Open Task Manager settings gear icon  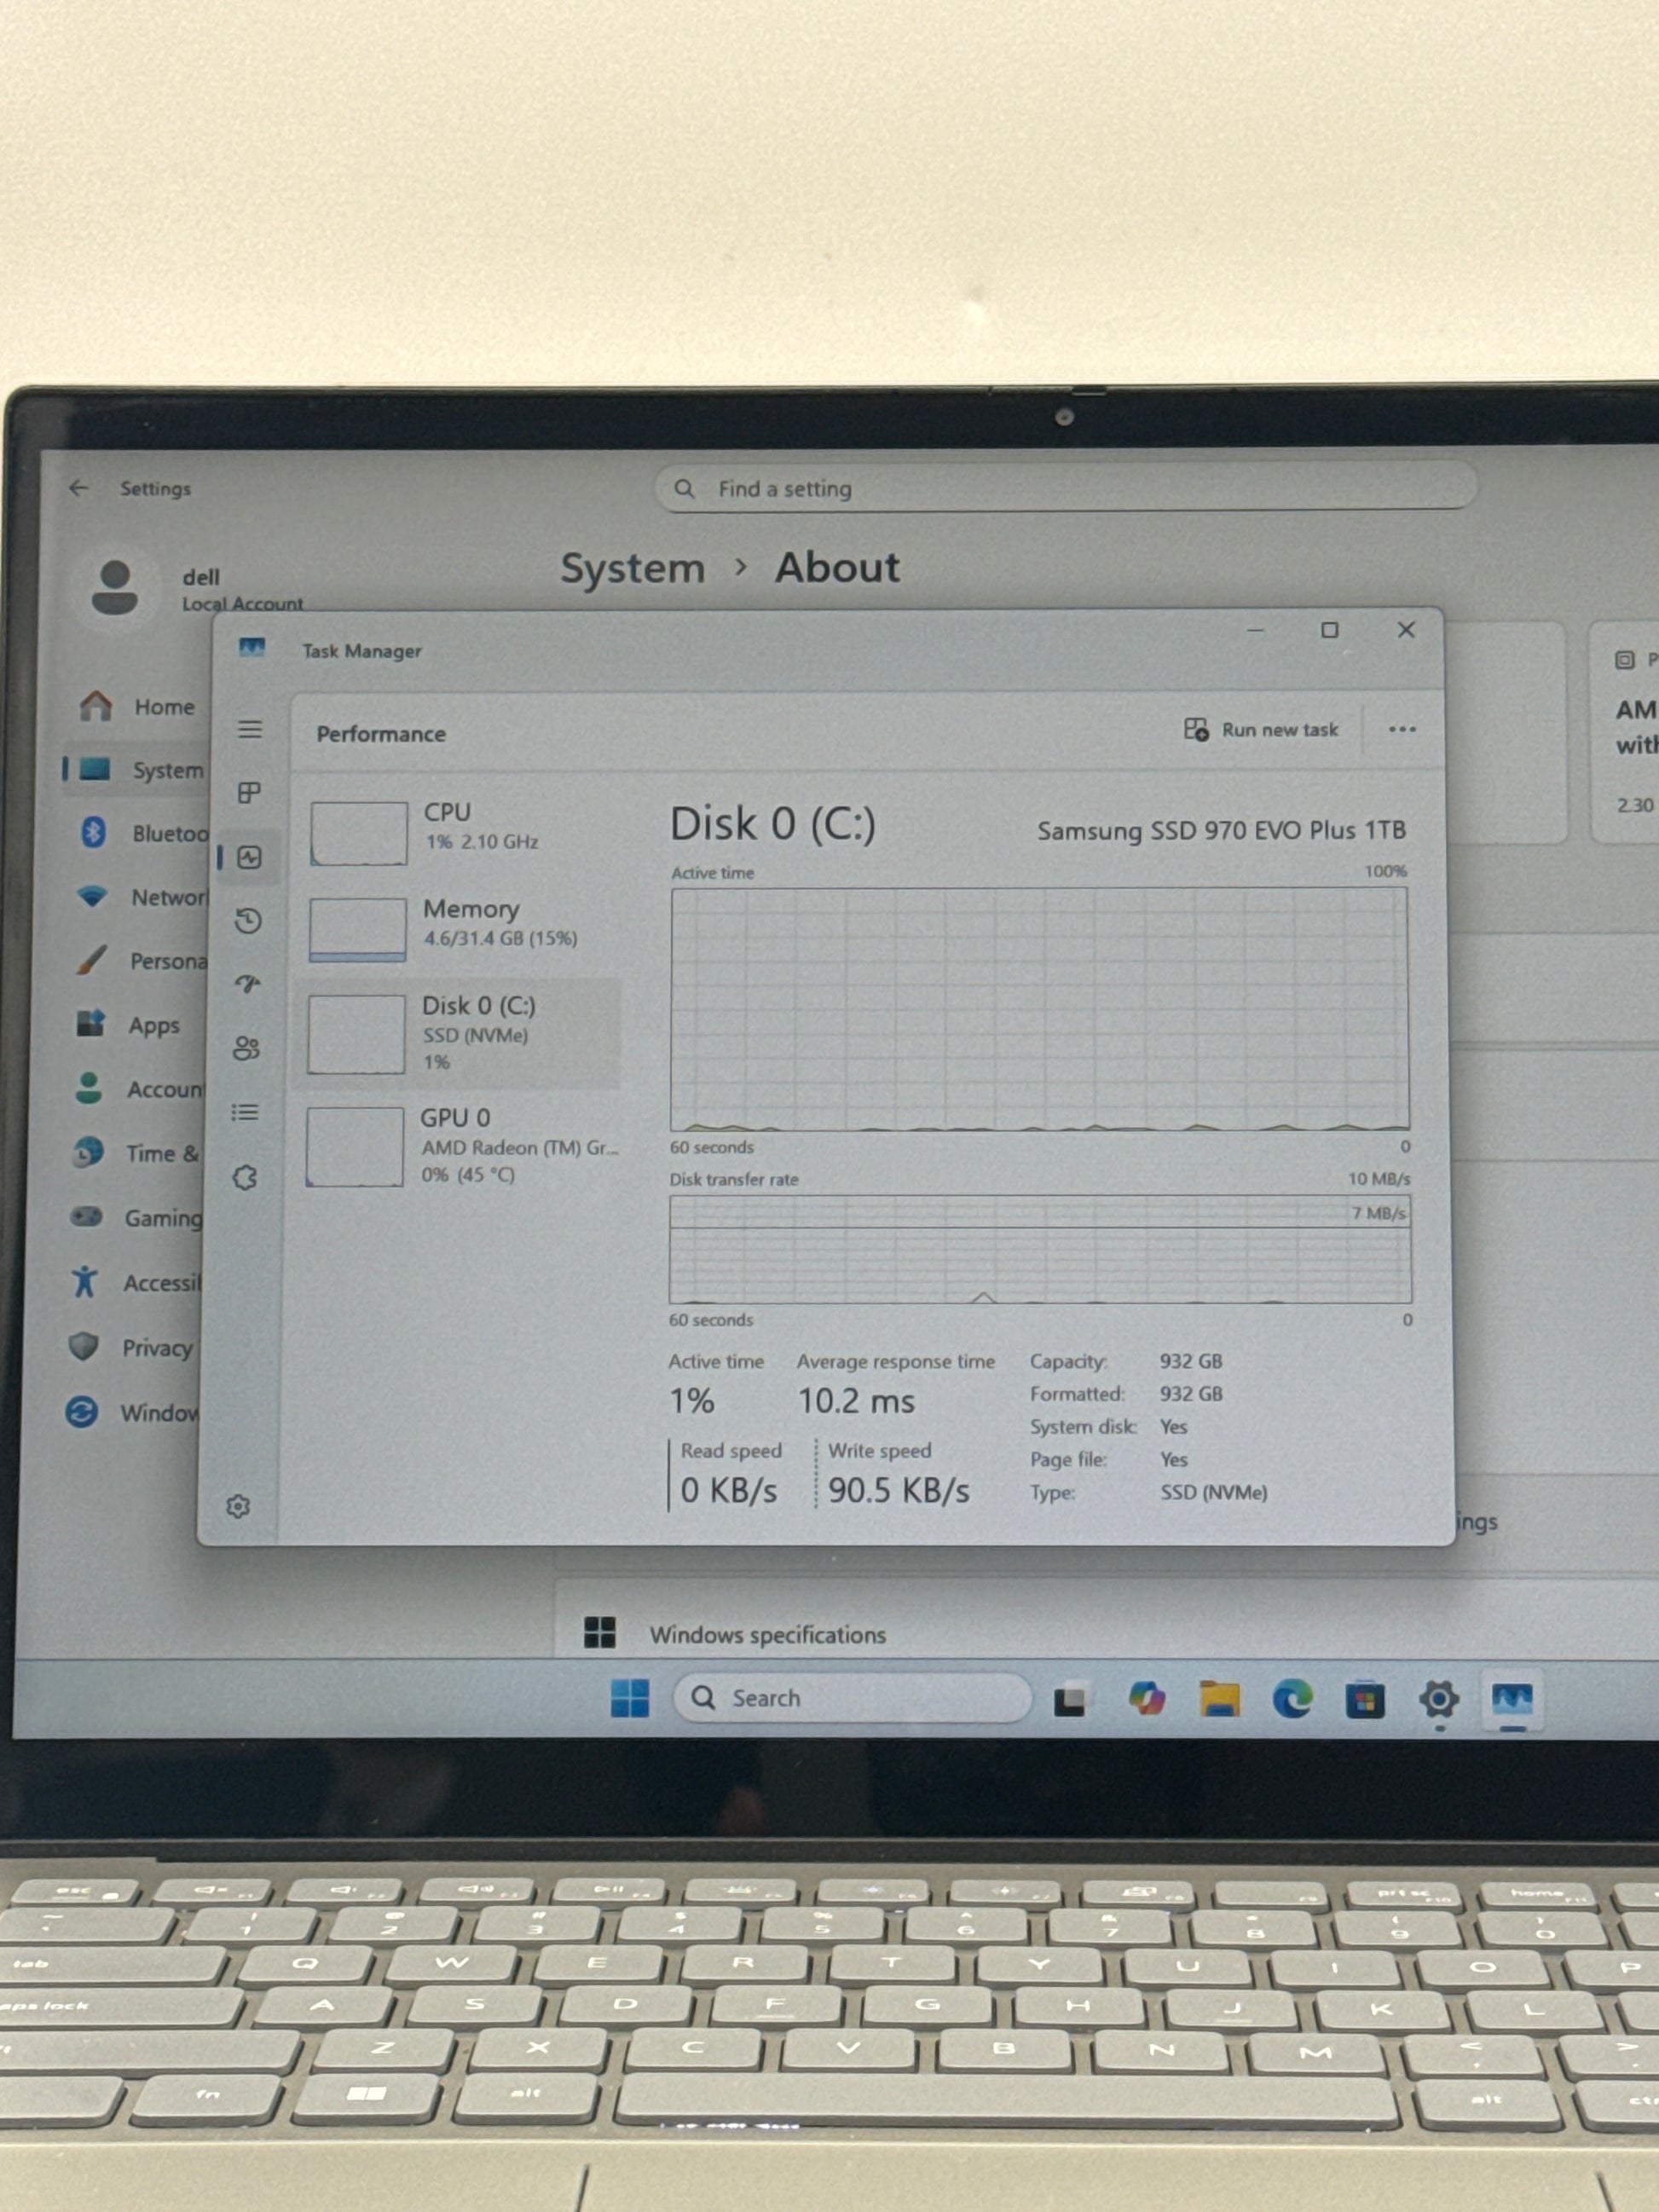click(x=238, y=1506)
